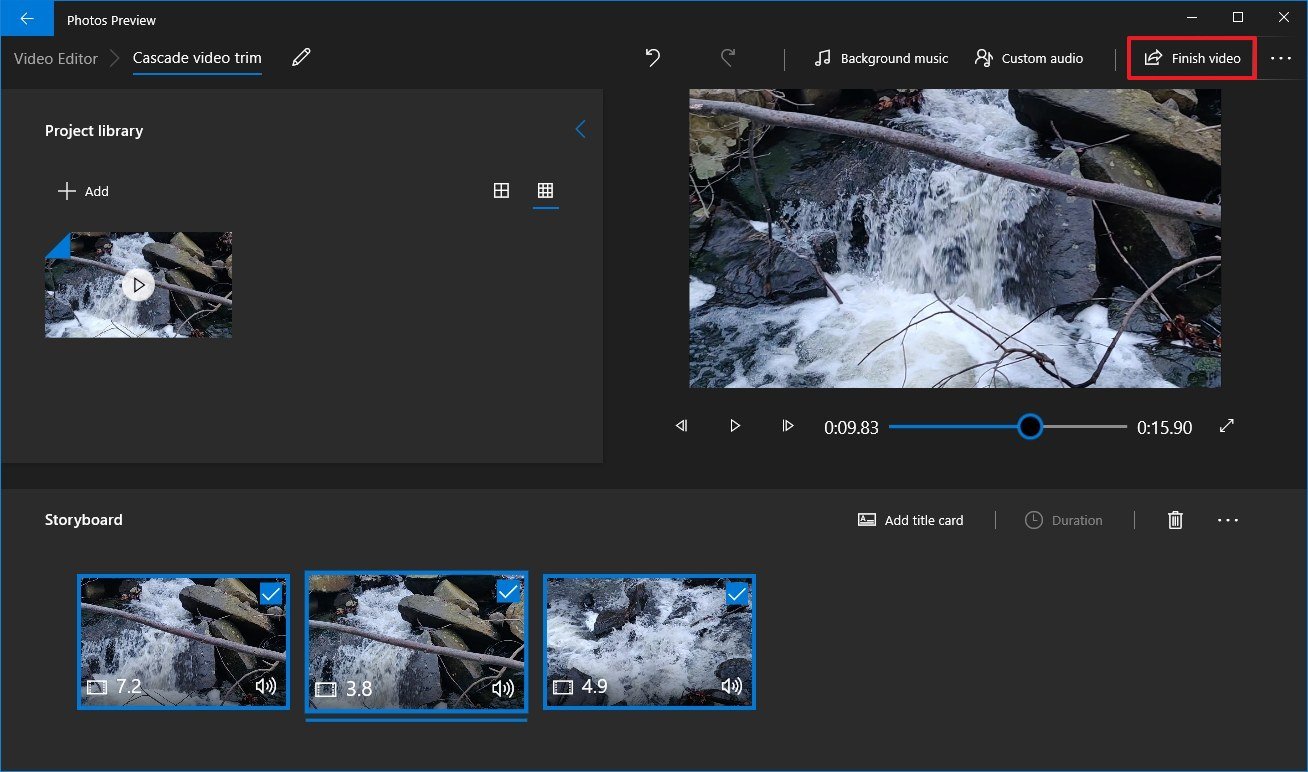The height and width of the screenshot is (772, 1308).
Task: Untick the 4.9 second clip checkbox
Action: pyautogui.click(x=737, y=594)
